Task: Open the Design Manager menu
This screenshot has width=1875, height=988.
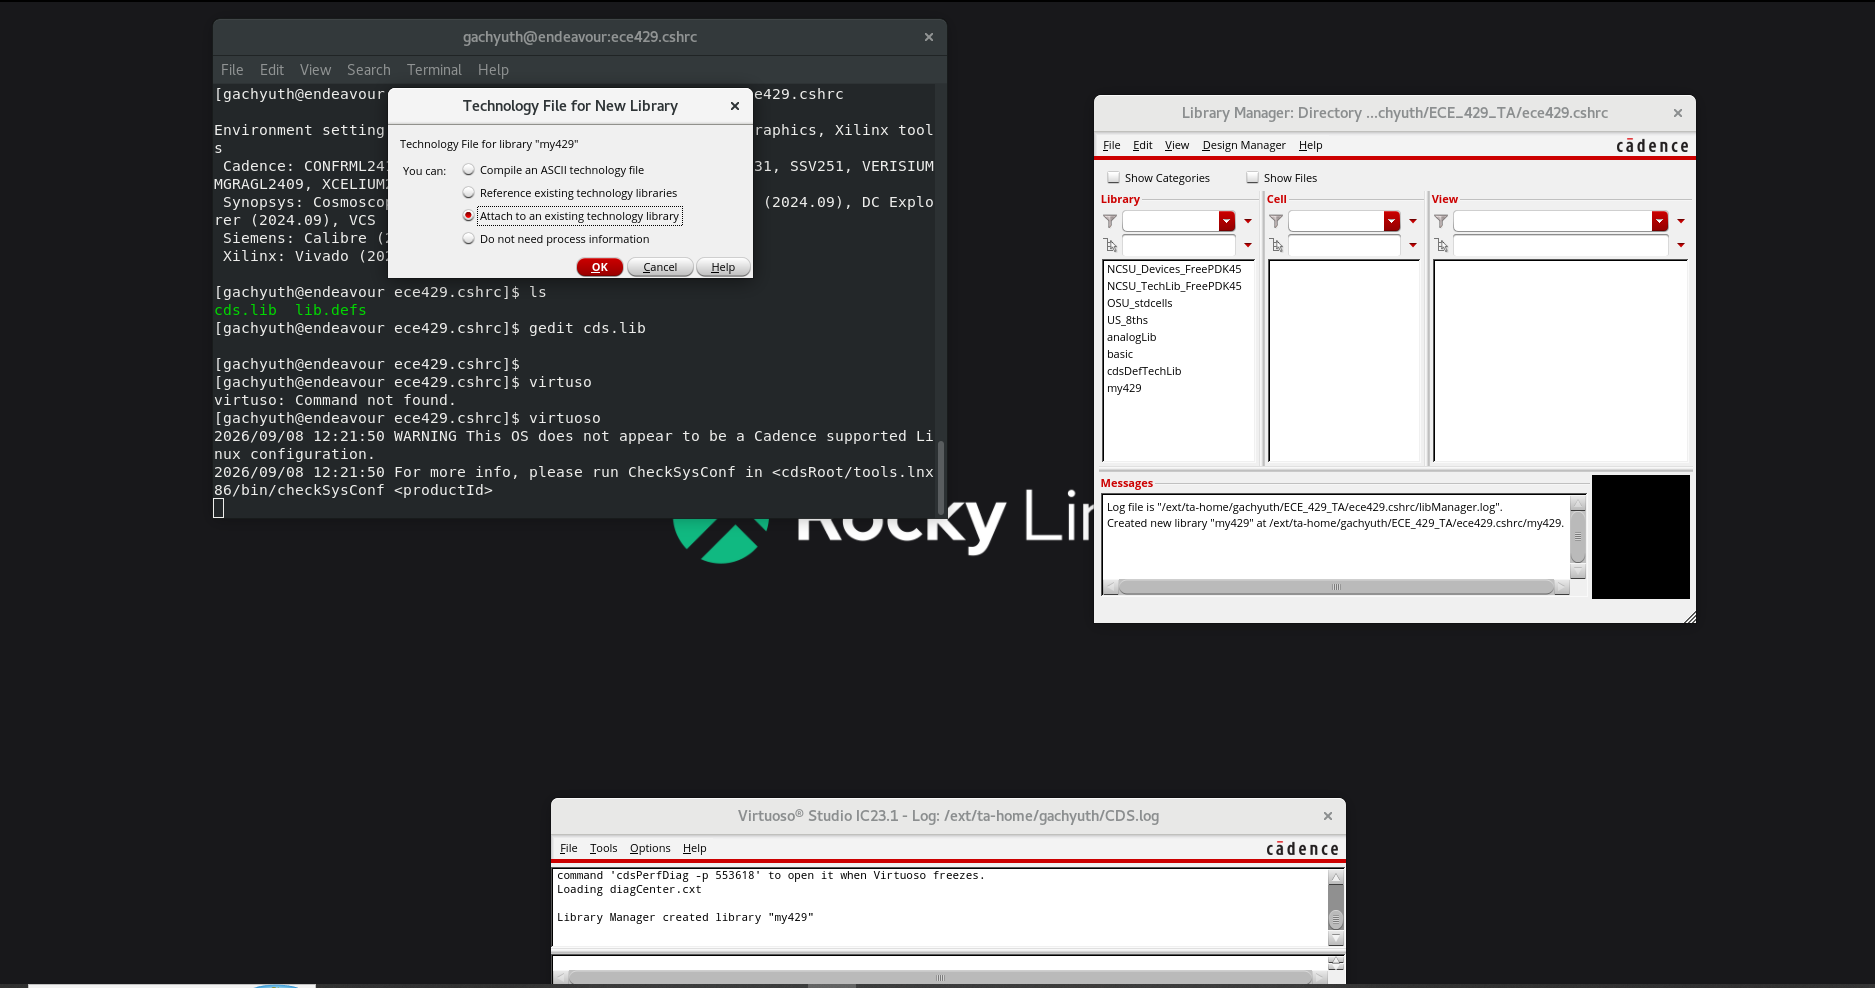Action: coord(1244,145)
